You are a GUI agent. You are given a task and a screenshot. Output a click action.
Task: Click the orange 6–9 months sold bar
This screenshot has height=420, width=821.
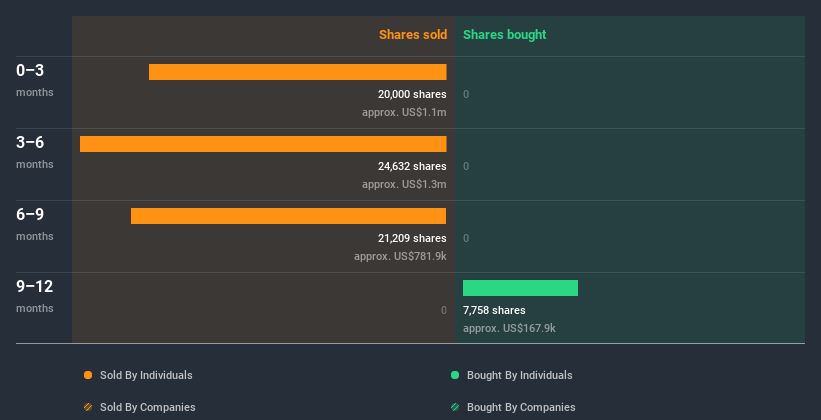(289, 216)
